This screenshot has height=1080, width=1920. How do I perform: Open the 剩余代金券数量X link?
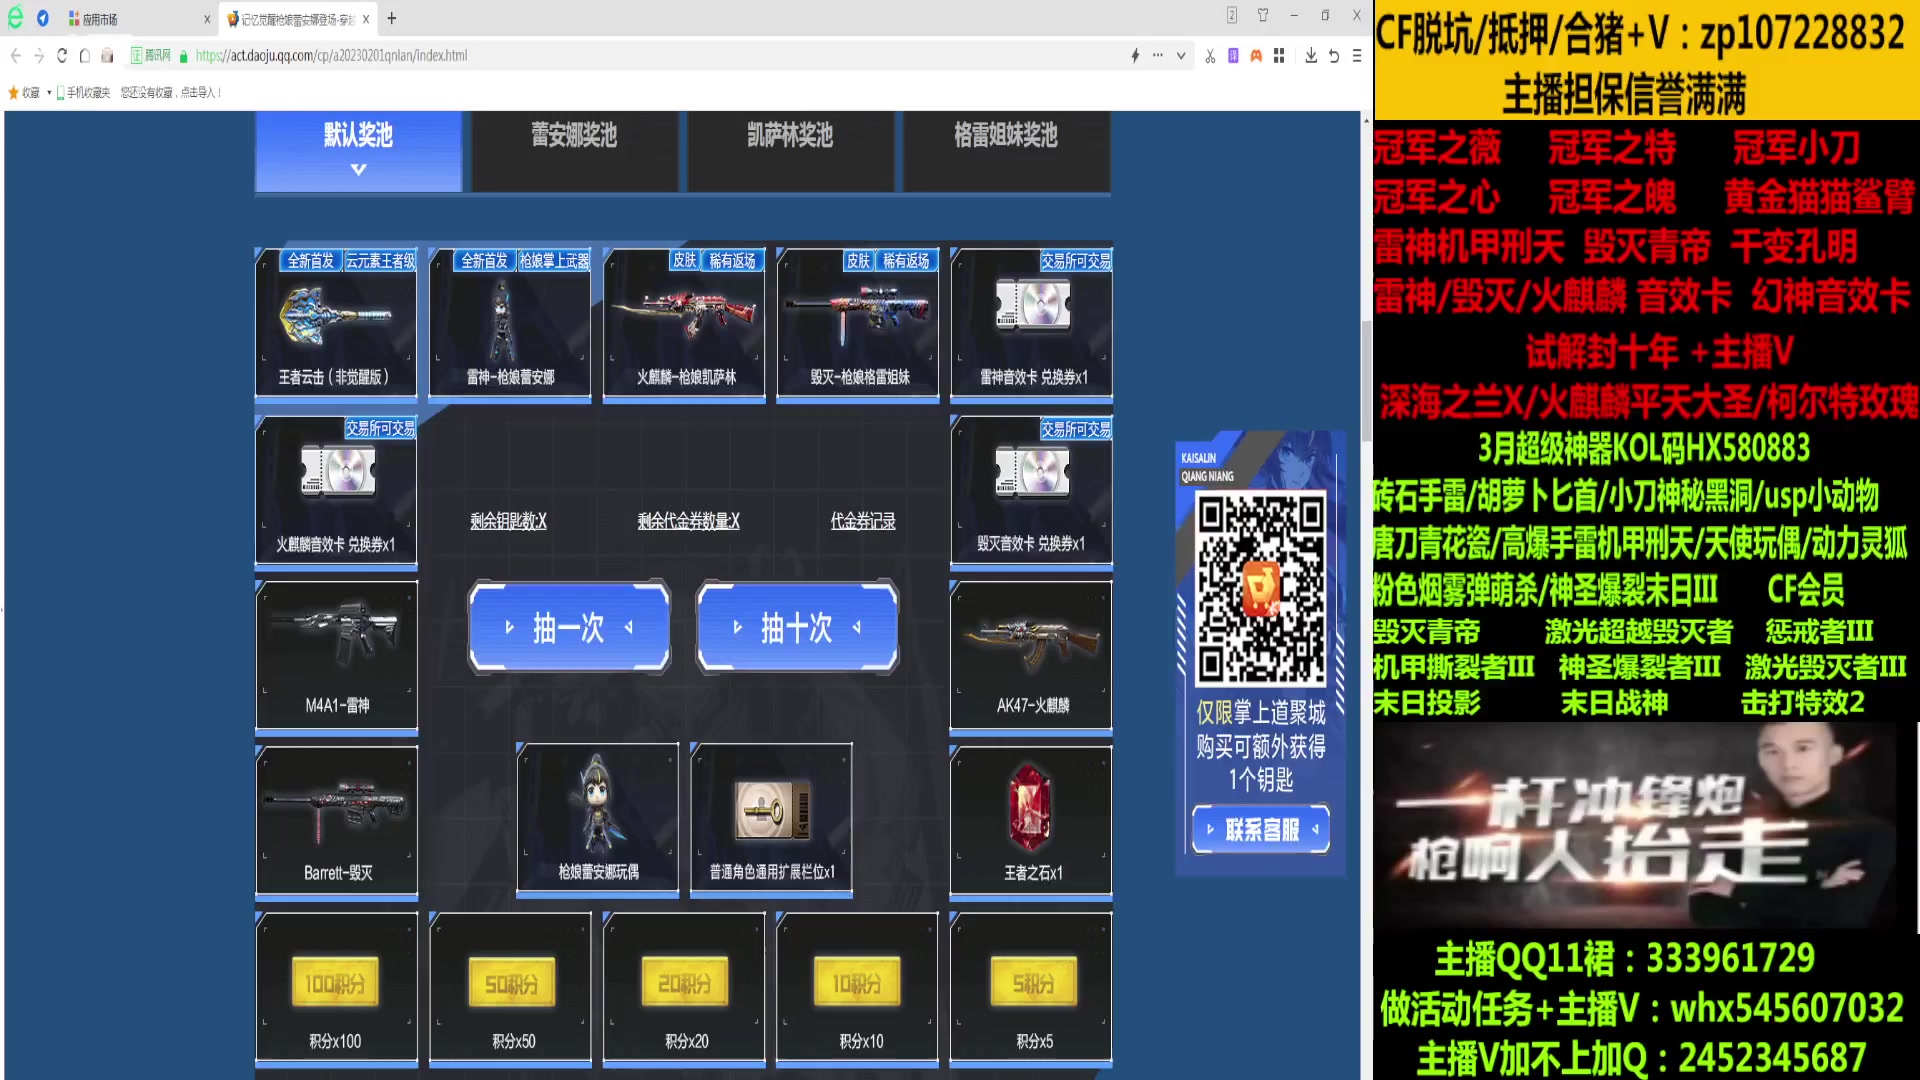(688, 521)
